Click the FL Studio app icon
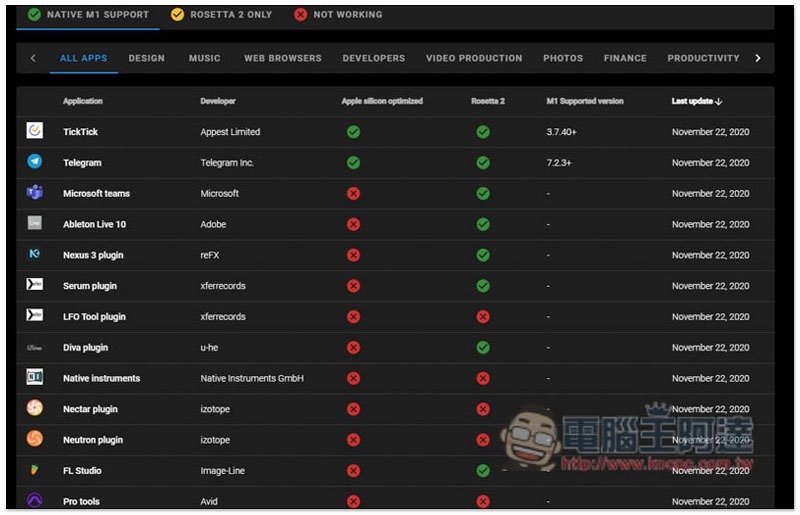The width and height of the screenshot is (800, 515). pos(35,470)
